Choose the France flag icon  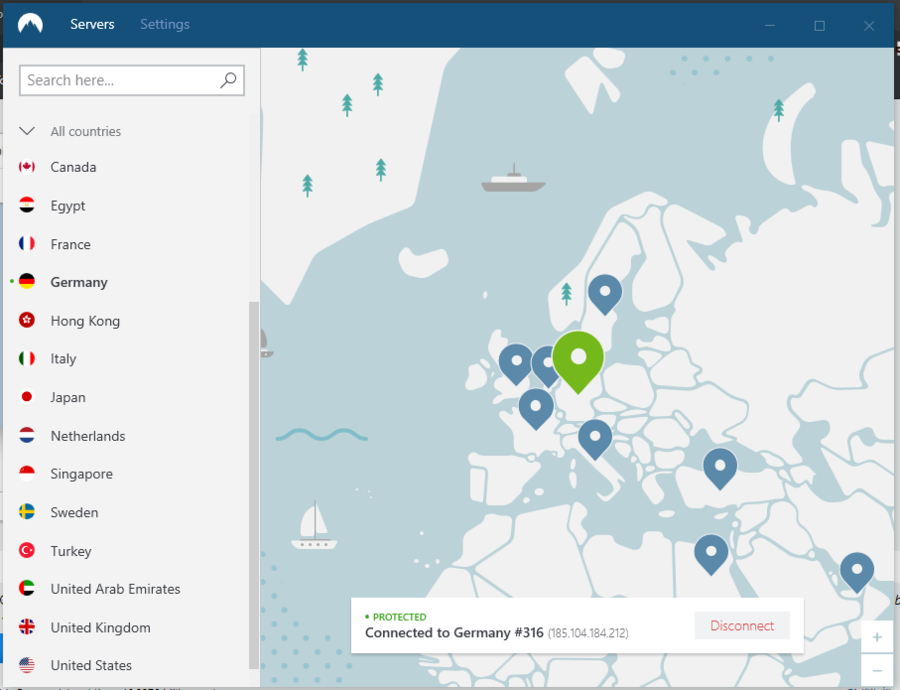tap(27, 243)
